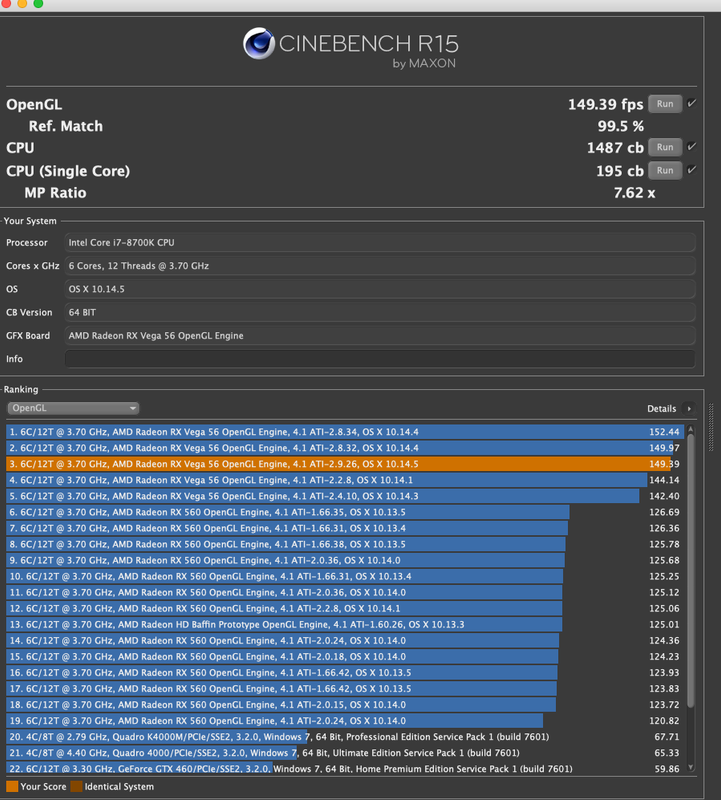Screen dimensions: 721x800
Task: Select row 13 Radeon HD Baffin Prototype
Action: (x=345, y=625)
